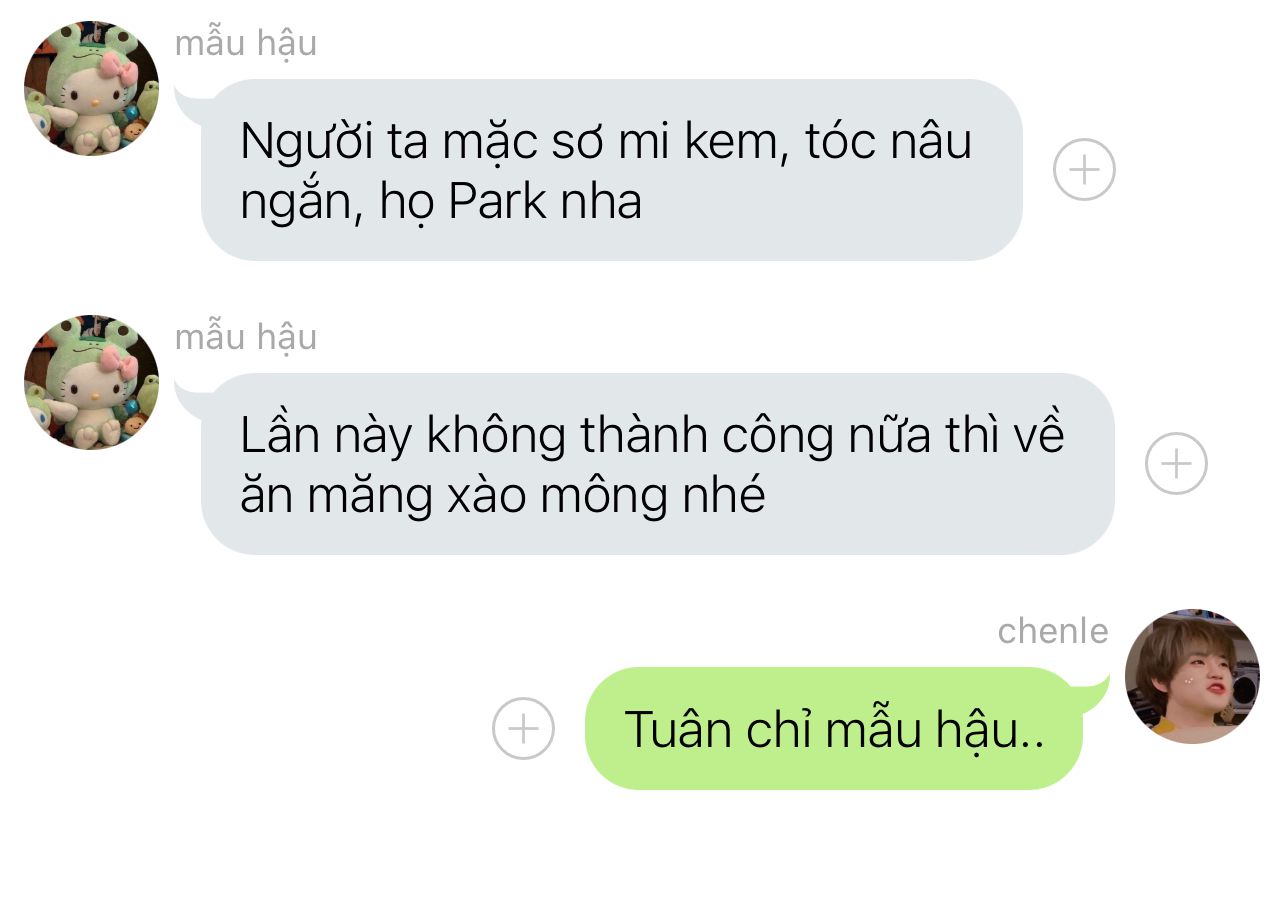The image size is (1284, 903).
Task: Open the topmost Hello Kitty avatar profile
Action: coord(91,88)
